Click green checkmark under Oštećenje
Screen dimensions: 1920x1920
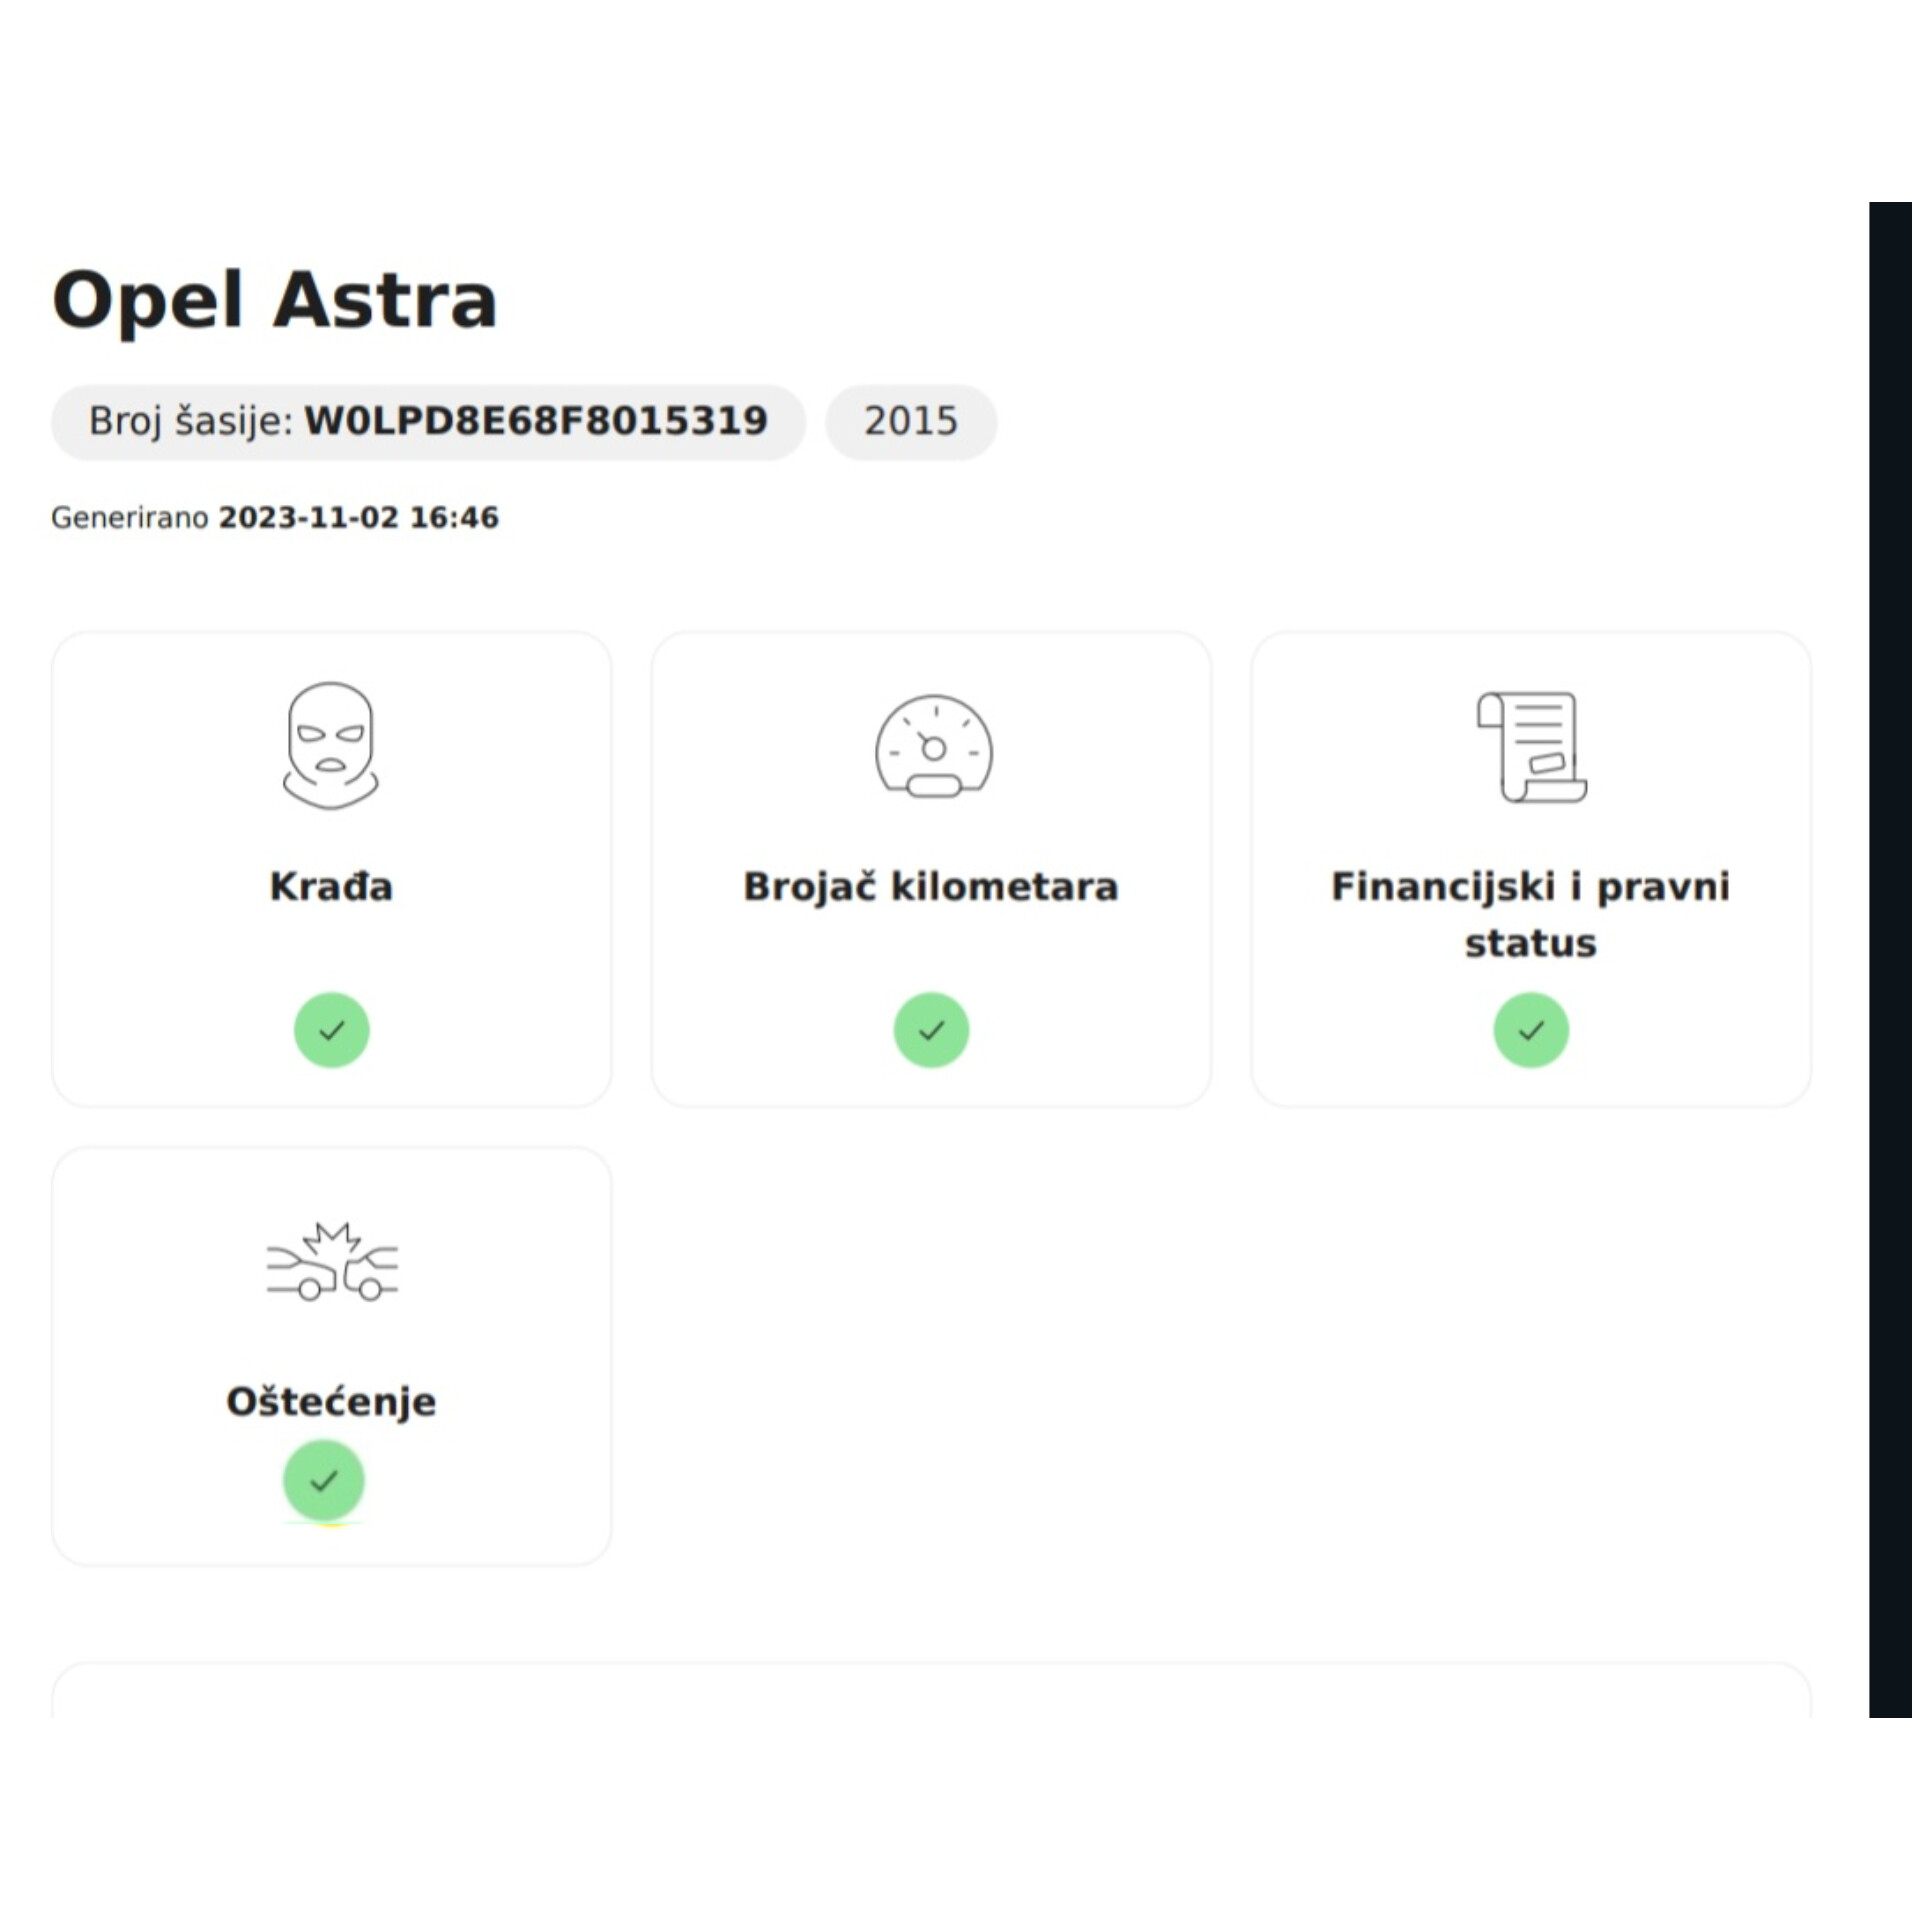click(324, 1480)
